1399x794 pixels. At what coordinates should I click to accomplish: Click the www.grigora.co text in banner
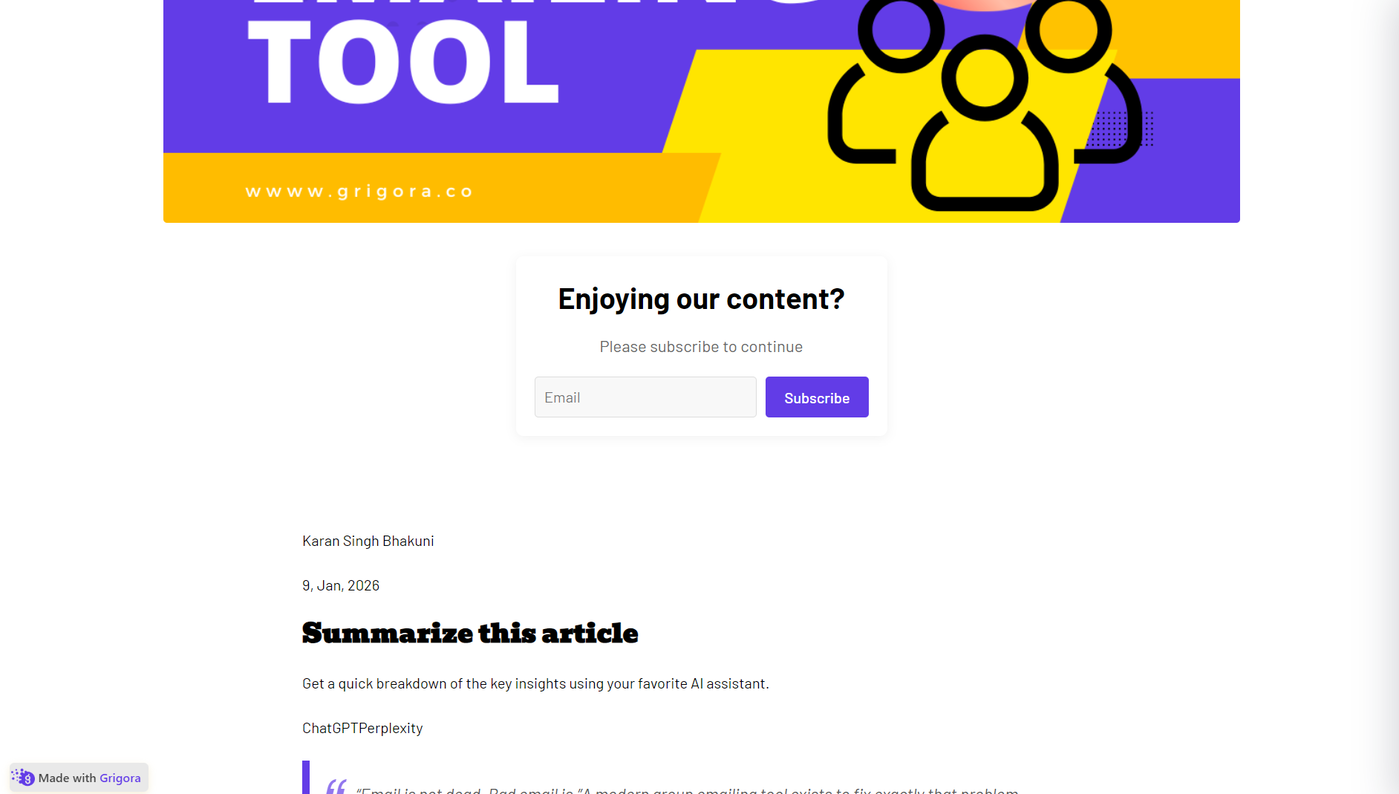(359, 191)
